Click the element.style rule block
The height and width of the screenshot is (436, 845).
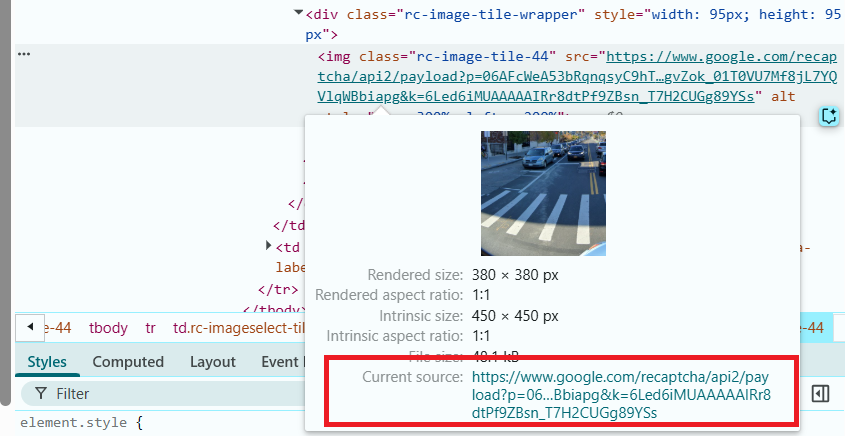point(80,423)
